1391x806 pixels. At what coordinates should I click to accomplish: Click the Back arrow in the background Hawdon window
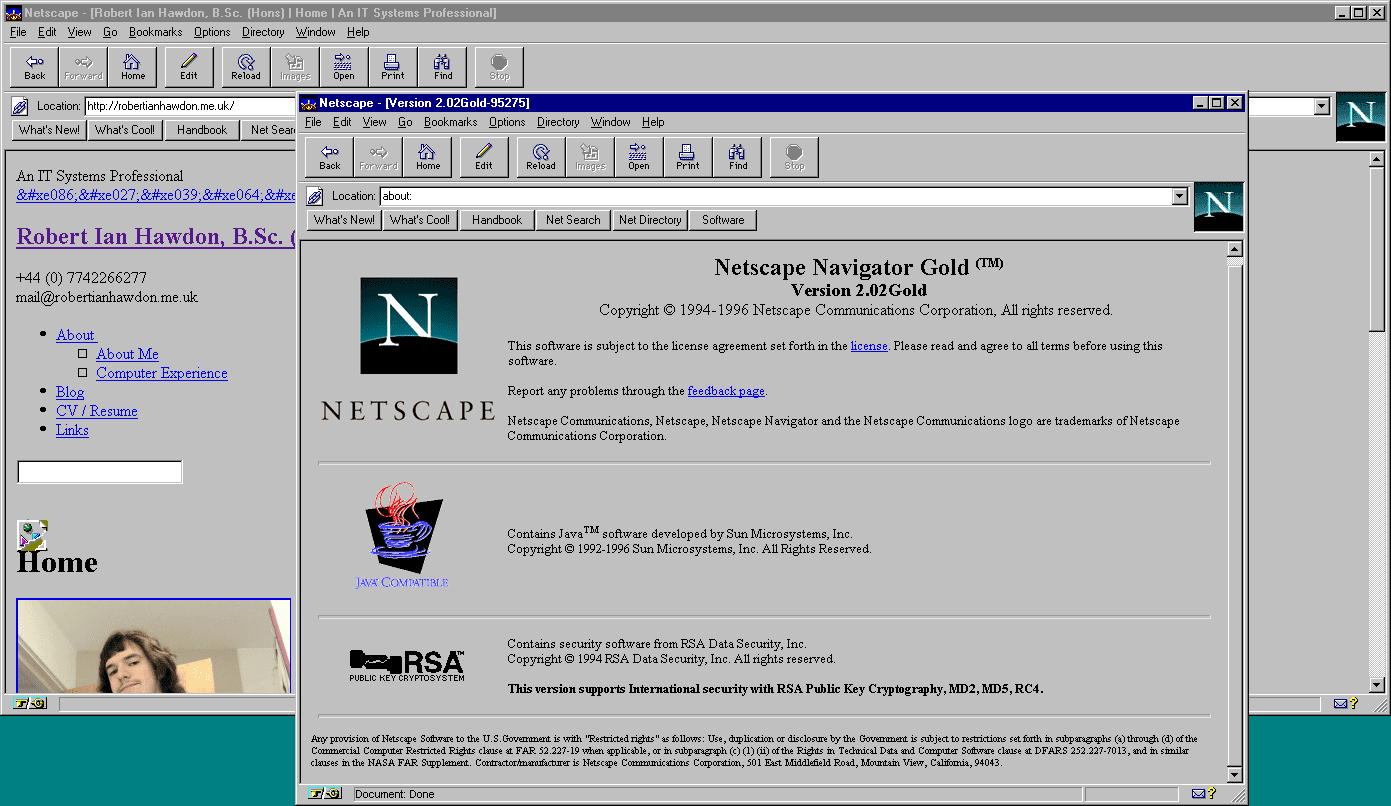click(x=35, y=67)
